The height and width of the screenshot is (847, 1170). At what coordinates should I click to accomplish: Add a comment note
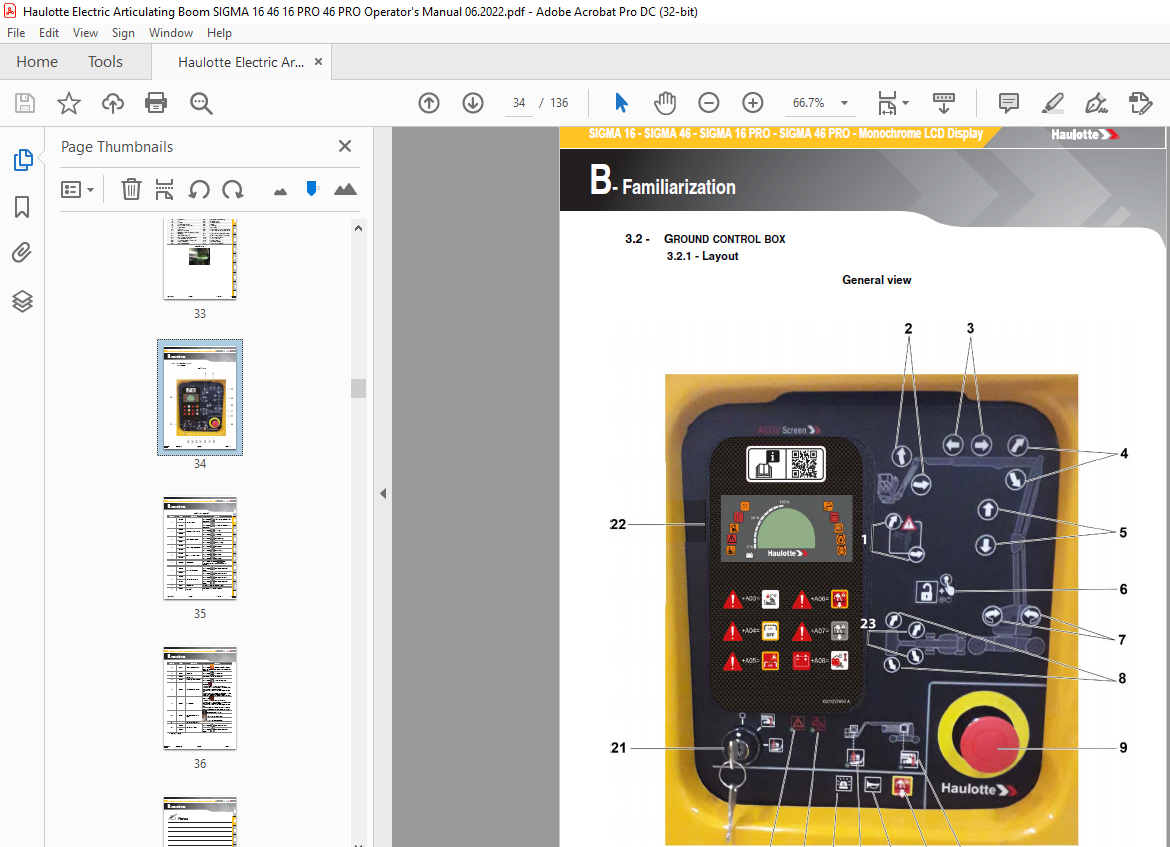point(1009,103)
